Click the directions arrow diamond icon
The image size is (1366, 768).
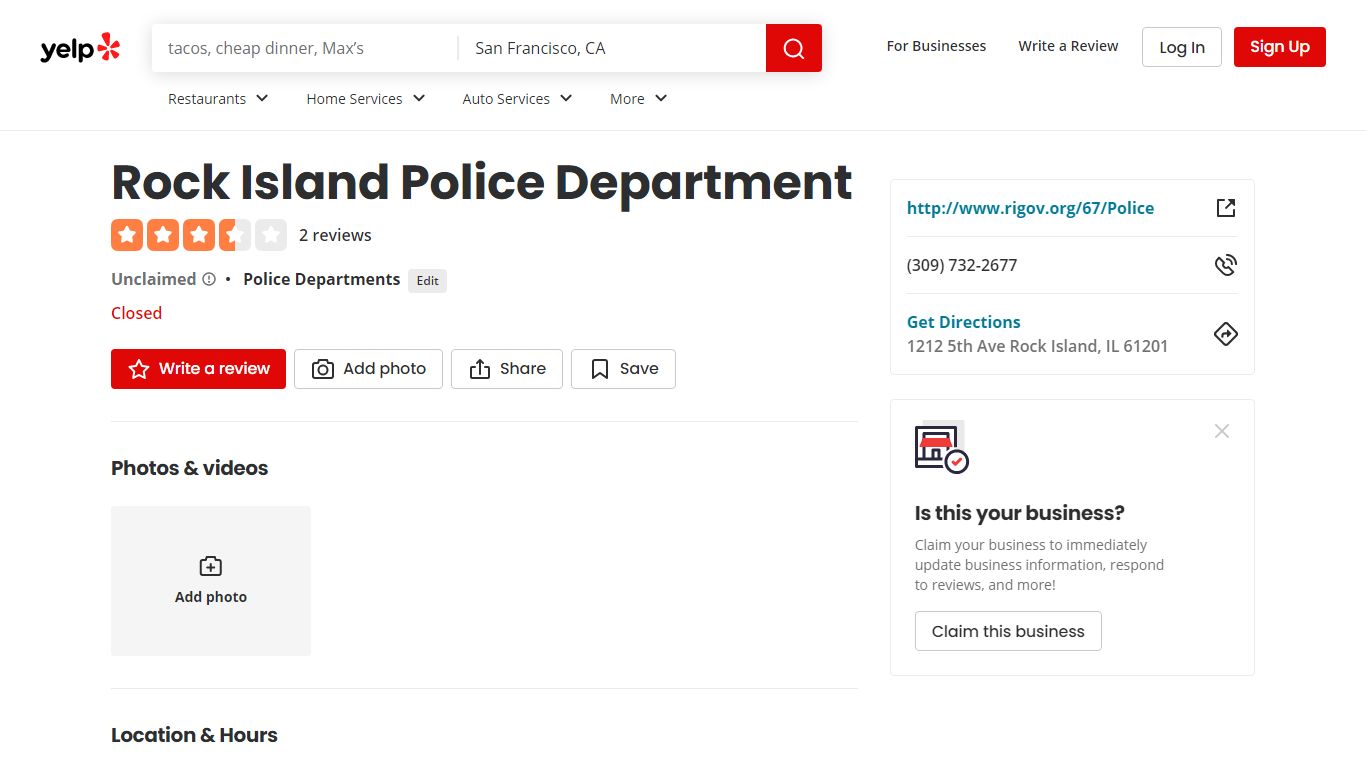pos(1226,334)
